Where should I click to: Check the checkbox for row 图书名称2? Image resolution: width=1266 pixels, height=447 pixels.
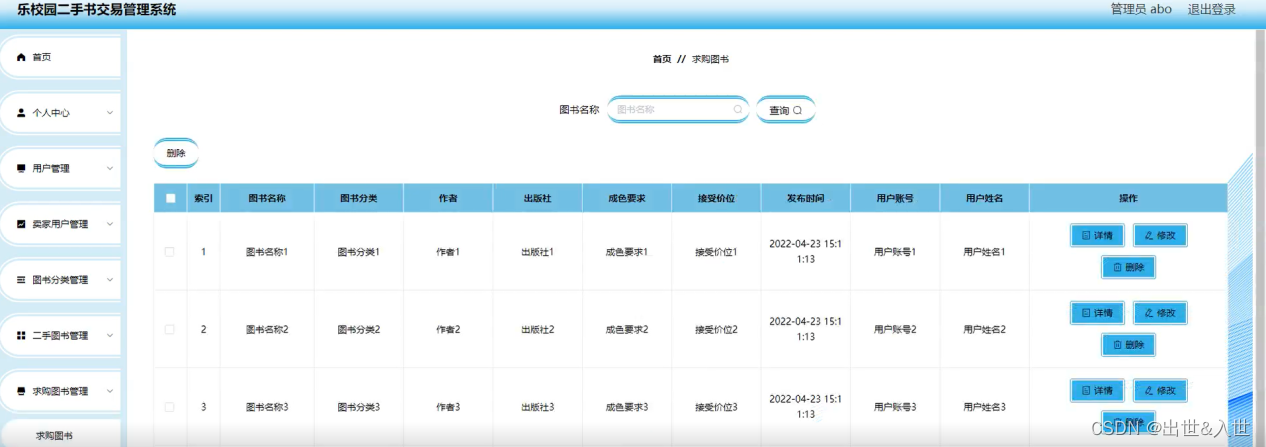click(170, 329)
